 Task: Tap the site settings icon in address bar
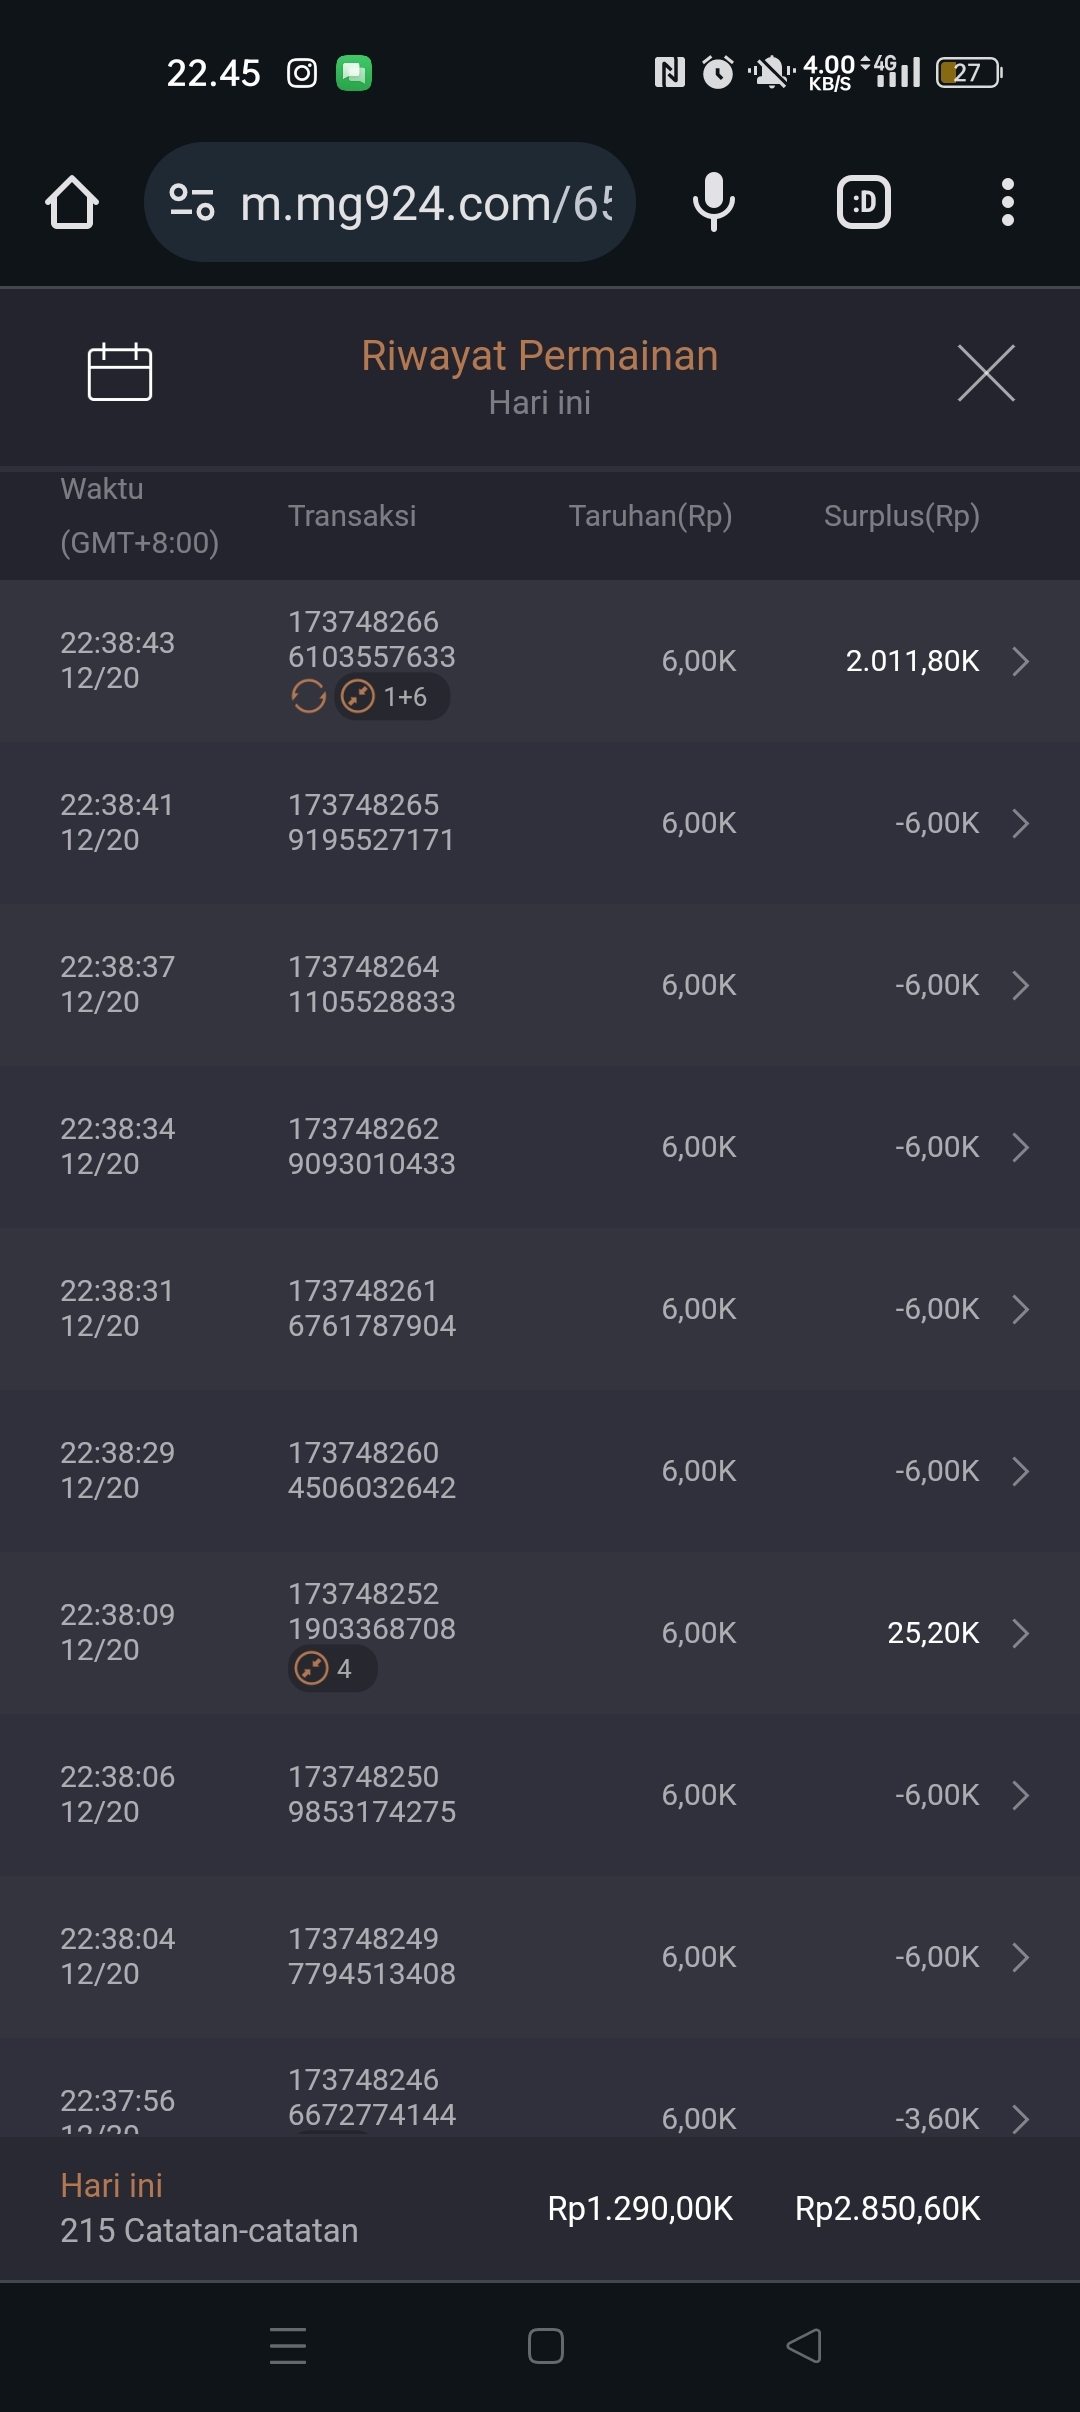tap(192, 202)
